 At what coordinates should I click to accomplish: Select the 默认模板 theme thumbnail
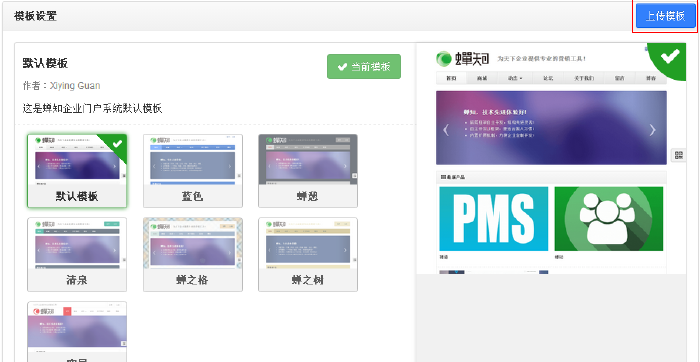[77, 171]
